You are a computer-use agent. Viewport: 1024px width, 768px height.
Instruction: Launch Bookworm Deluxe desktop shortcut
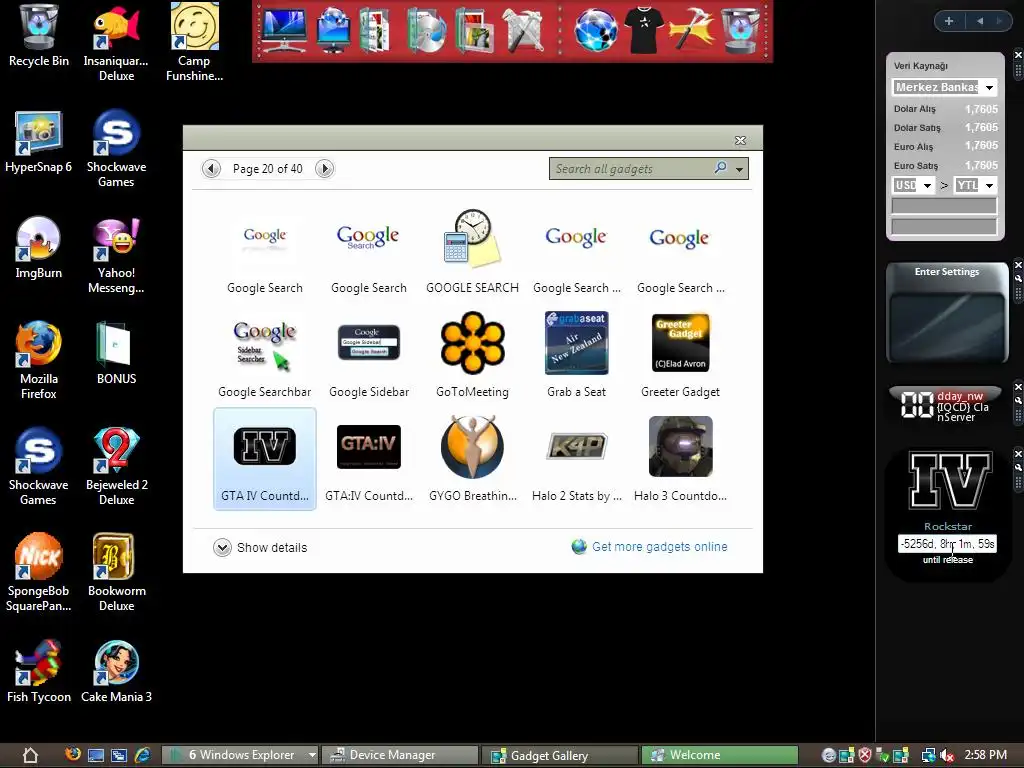coord(116,573)
